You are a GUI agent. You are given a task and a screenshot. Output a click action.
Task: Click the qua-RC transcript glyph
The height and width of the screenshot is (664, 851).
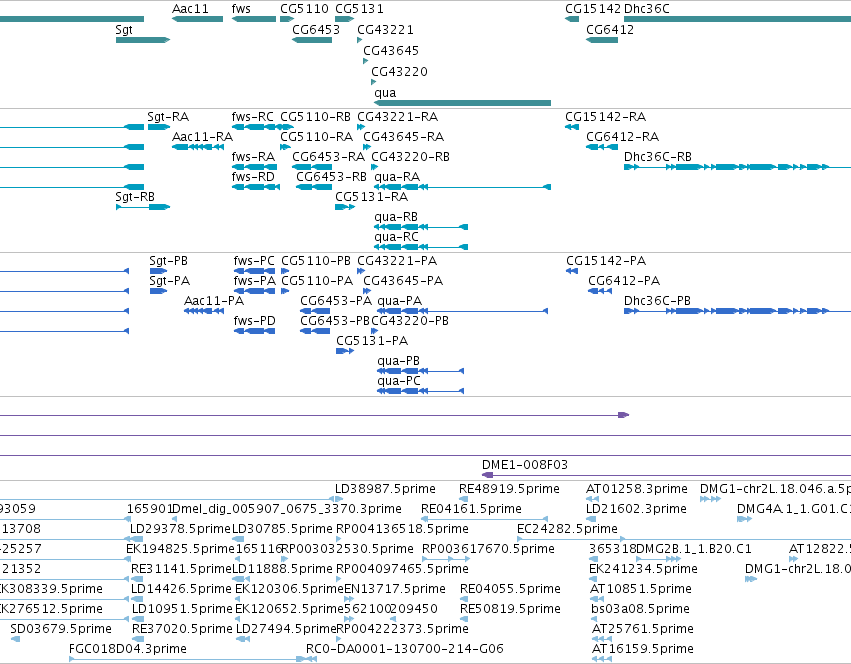[x=421, y=247]
